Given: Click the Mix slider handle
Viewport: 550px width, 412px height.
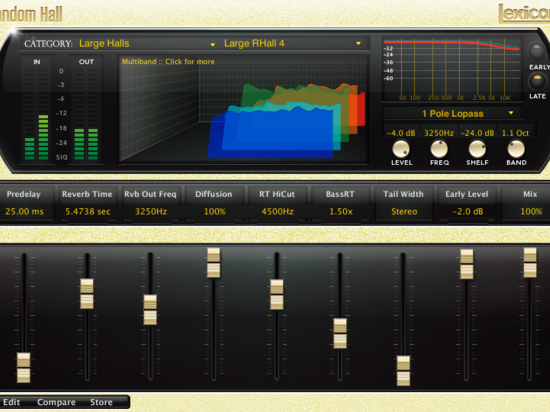Looking at the screenshot, I should coord(530,263).
